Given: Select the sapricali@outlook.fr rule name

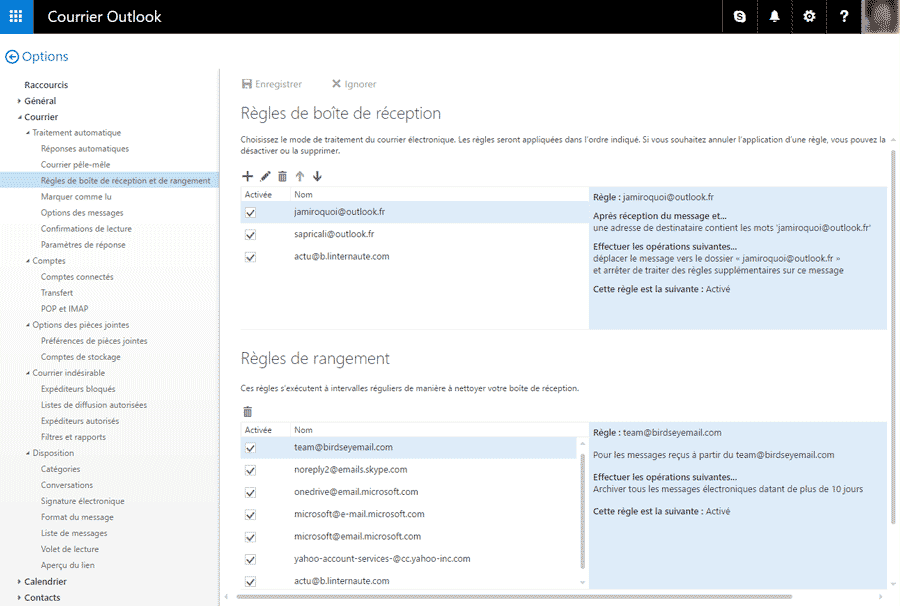Looking at the screenshot, I should [334, 234].
